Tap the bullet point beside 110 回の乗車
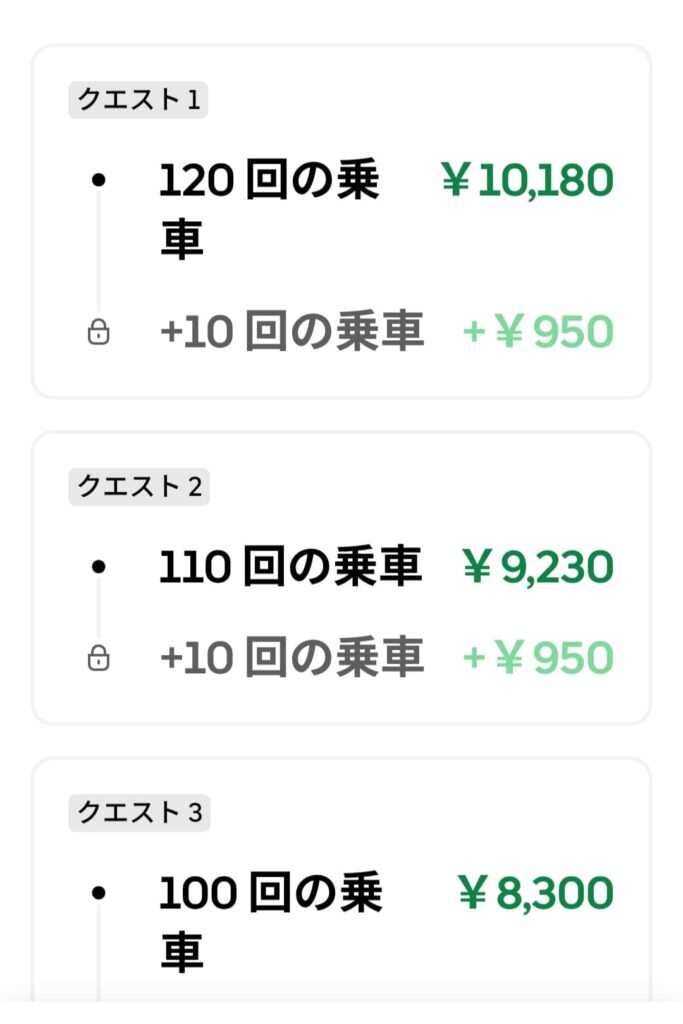This screenshot has width=683, height=1024. point(98,565)
